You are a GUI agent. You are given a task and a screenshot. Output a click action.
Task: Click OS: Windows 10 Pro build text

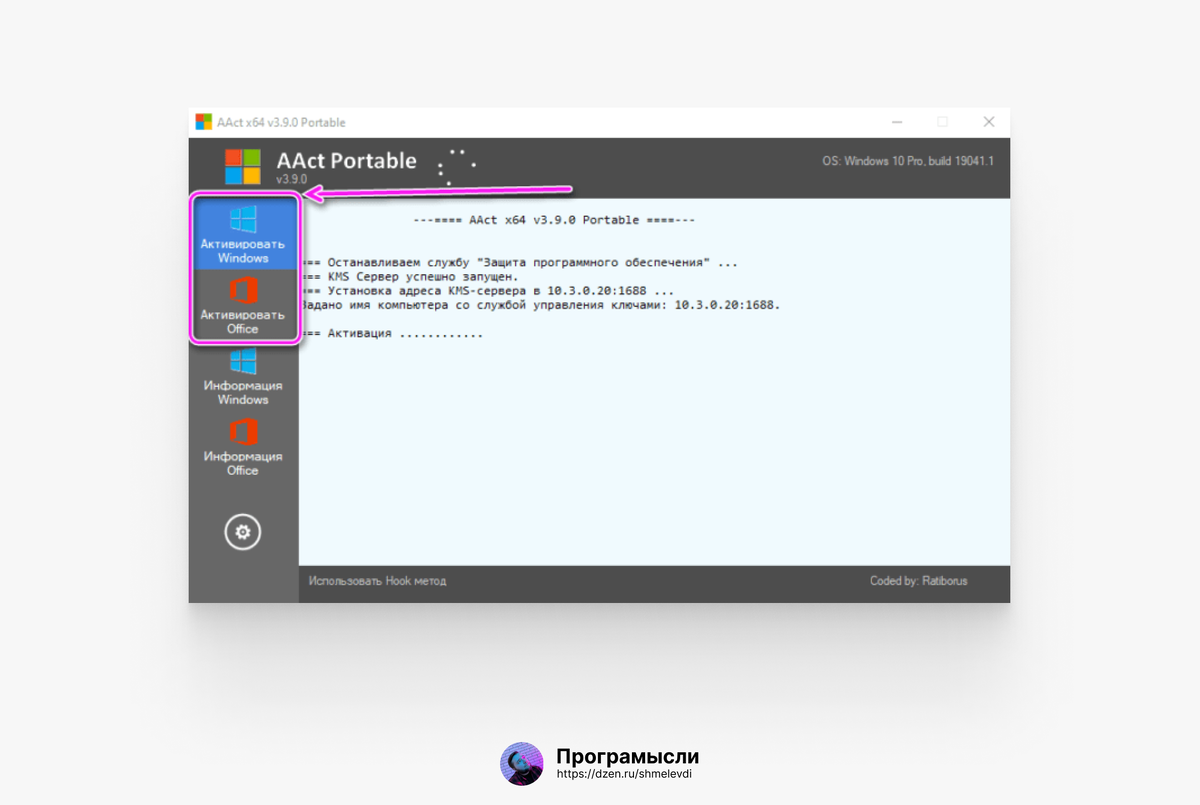pos(907,161)
